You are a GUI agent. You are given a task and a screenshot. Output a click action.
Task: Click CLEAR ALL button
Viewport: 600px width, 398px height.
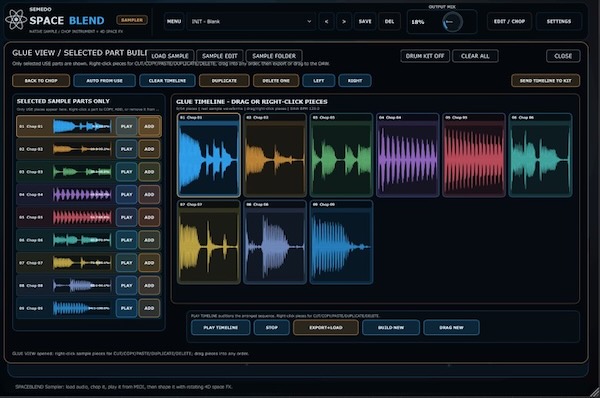(475, 56)
